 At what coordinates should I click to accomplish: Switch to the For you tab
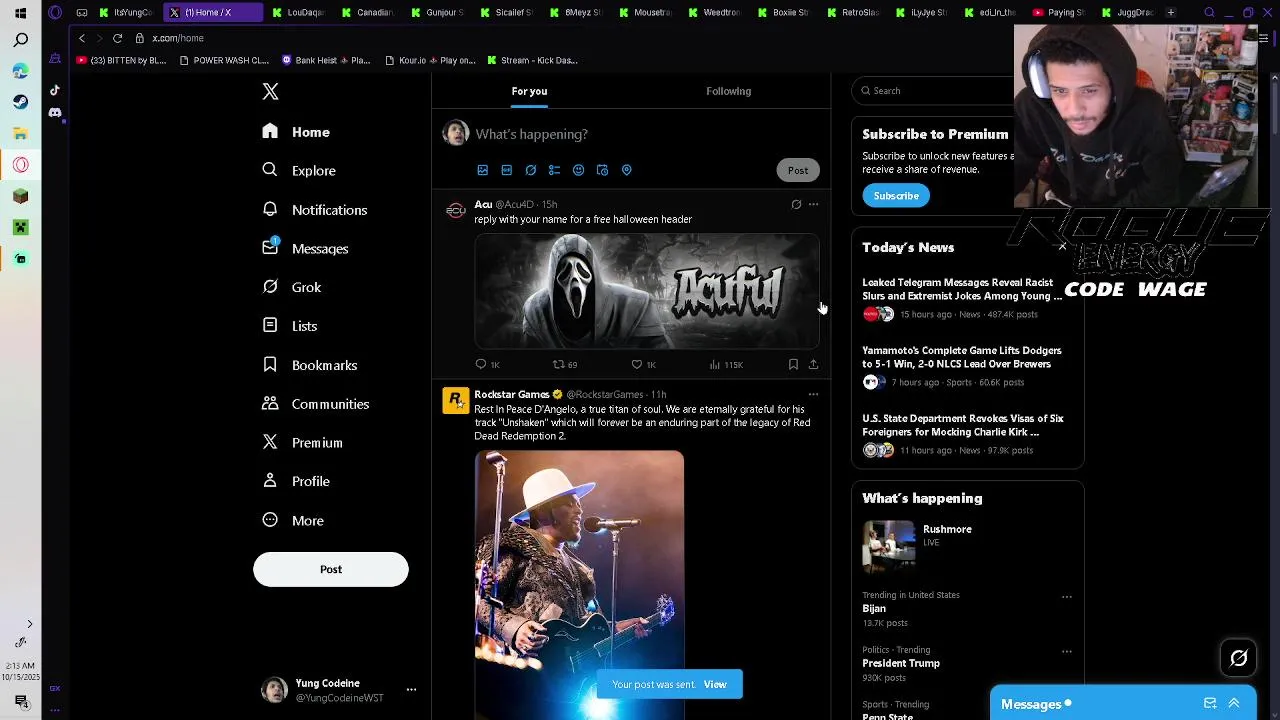[x=530, y=91]
